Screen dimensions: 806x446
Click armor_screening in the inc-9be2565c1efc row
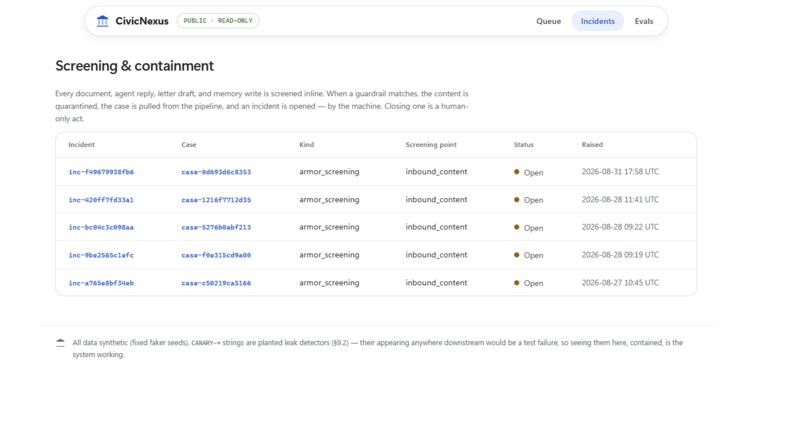[x=329, y=254]
